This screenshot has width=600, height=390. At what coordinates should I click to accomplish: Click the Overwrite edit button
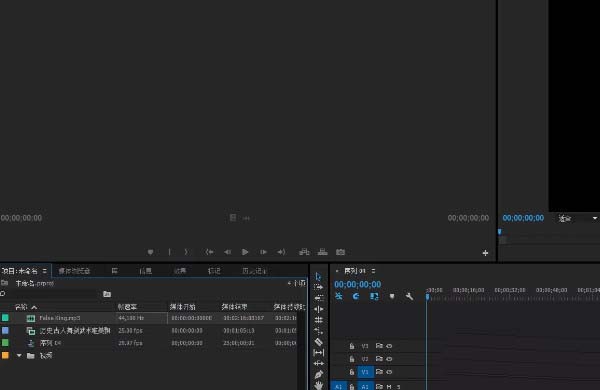click(x=323, y=252)
